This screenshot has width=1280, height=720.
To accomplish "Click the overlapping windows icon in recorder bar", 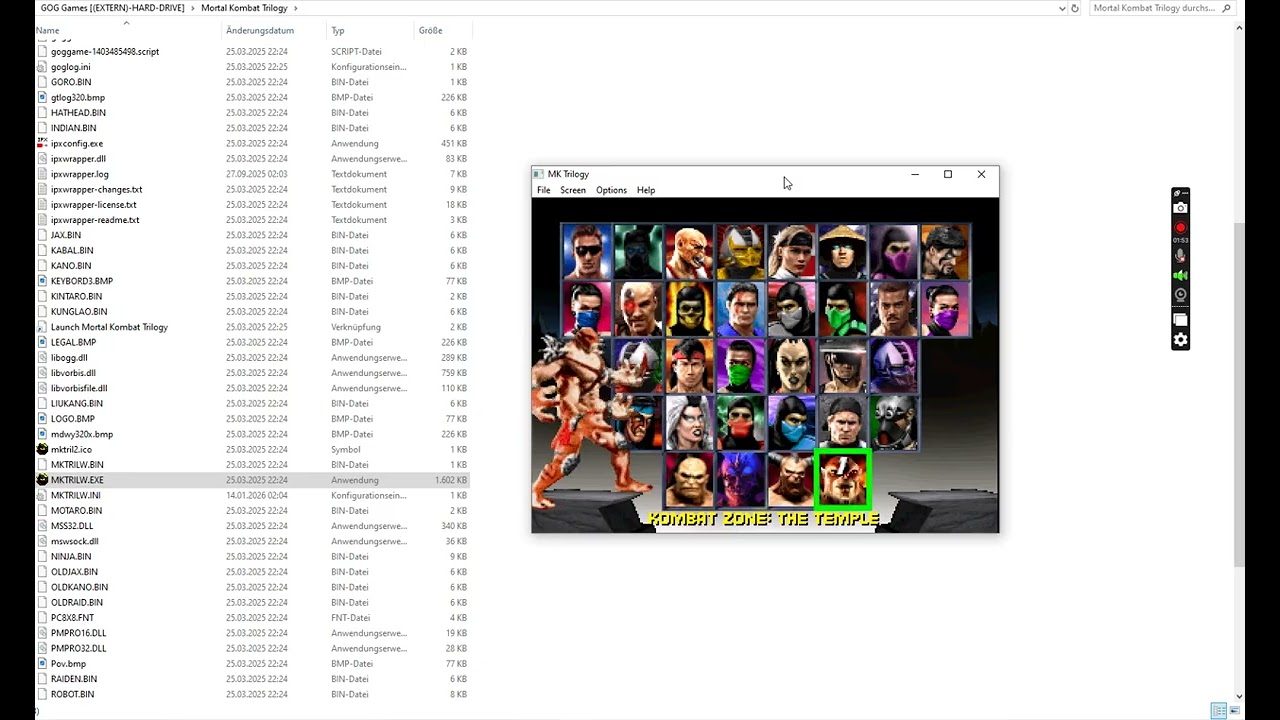I will (x=1180, y=319).
